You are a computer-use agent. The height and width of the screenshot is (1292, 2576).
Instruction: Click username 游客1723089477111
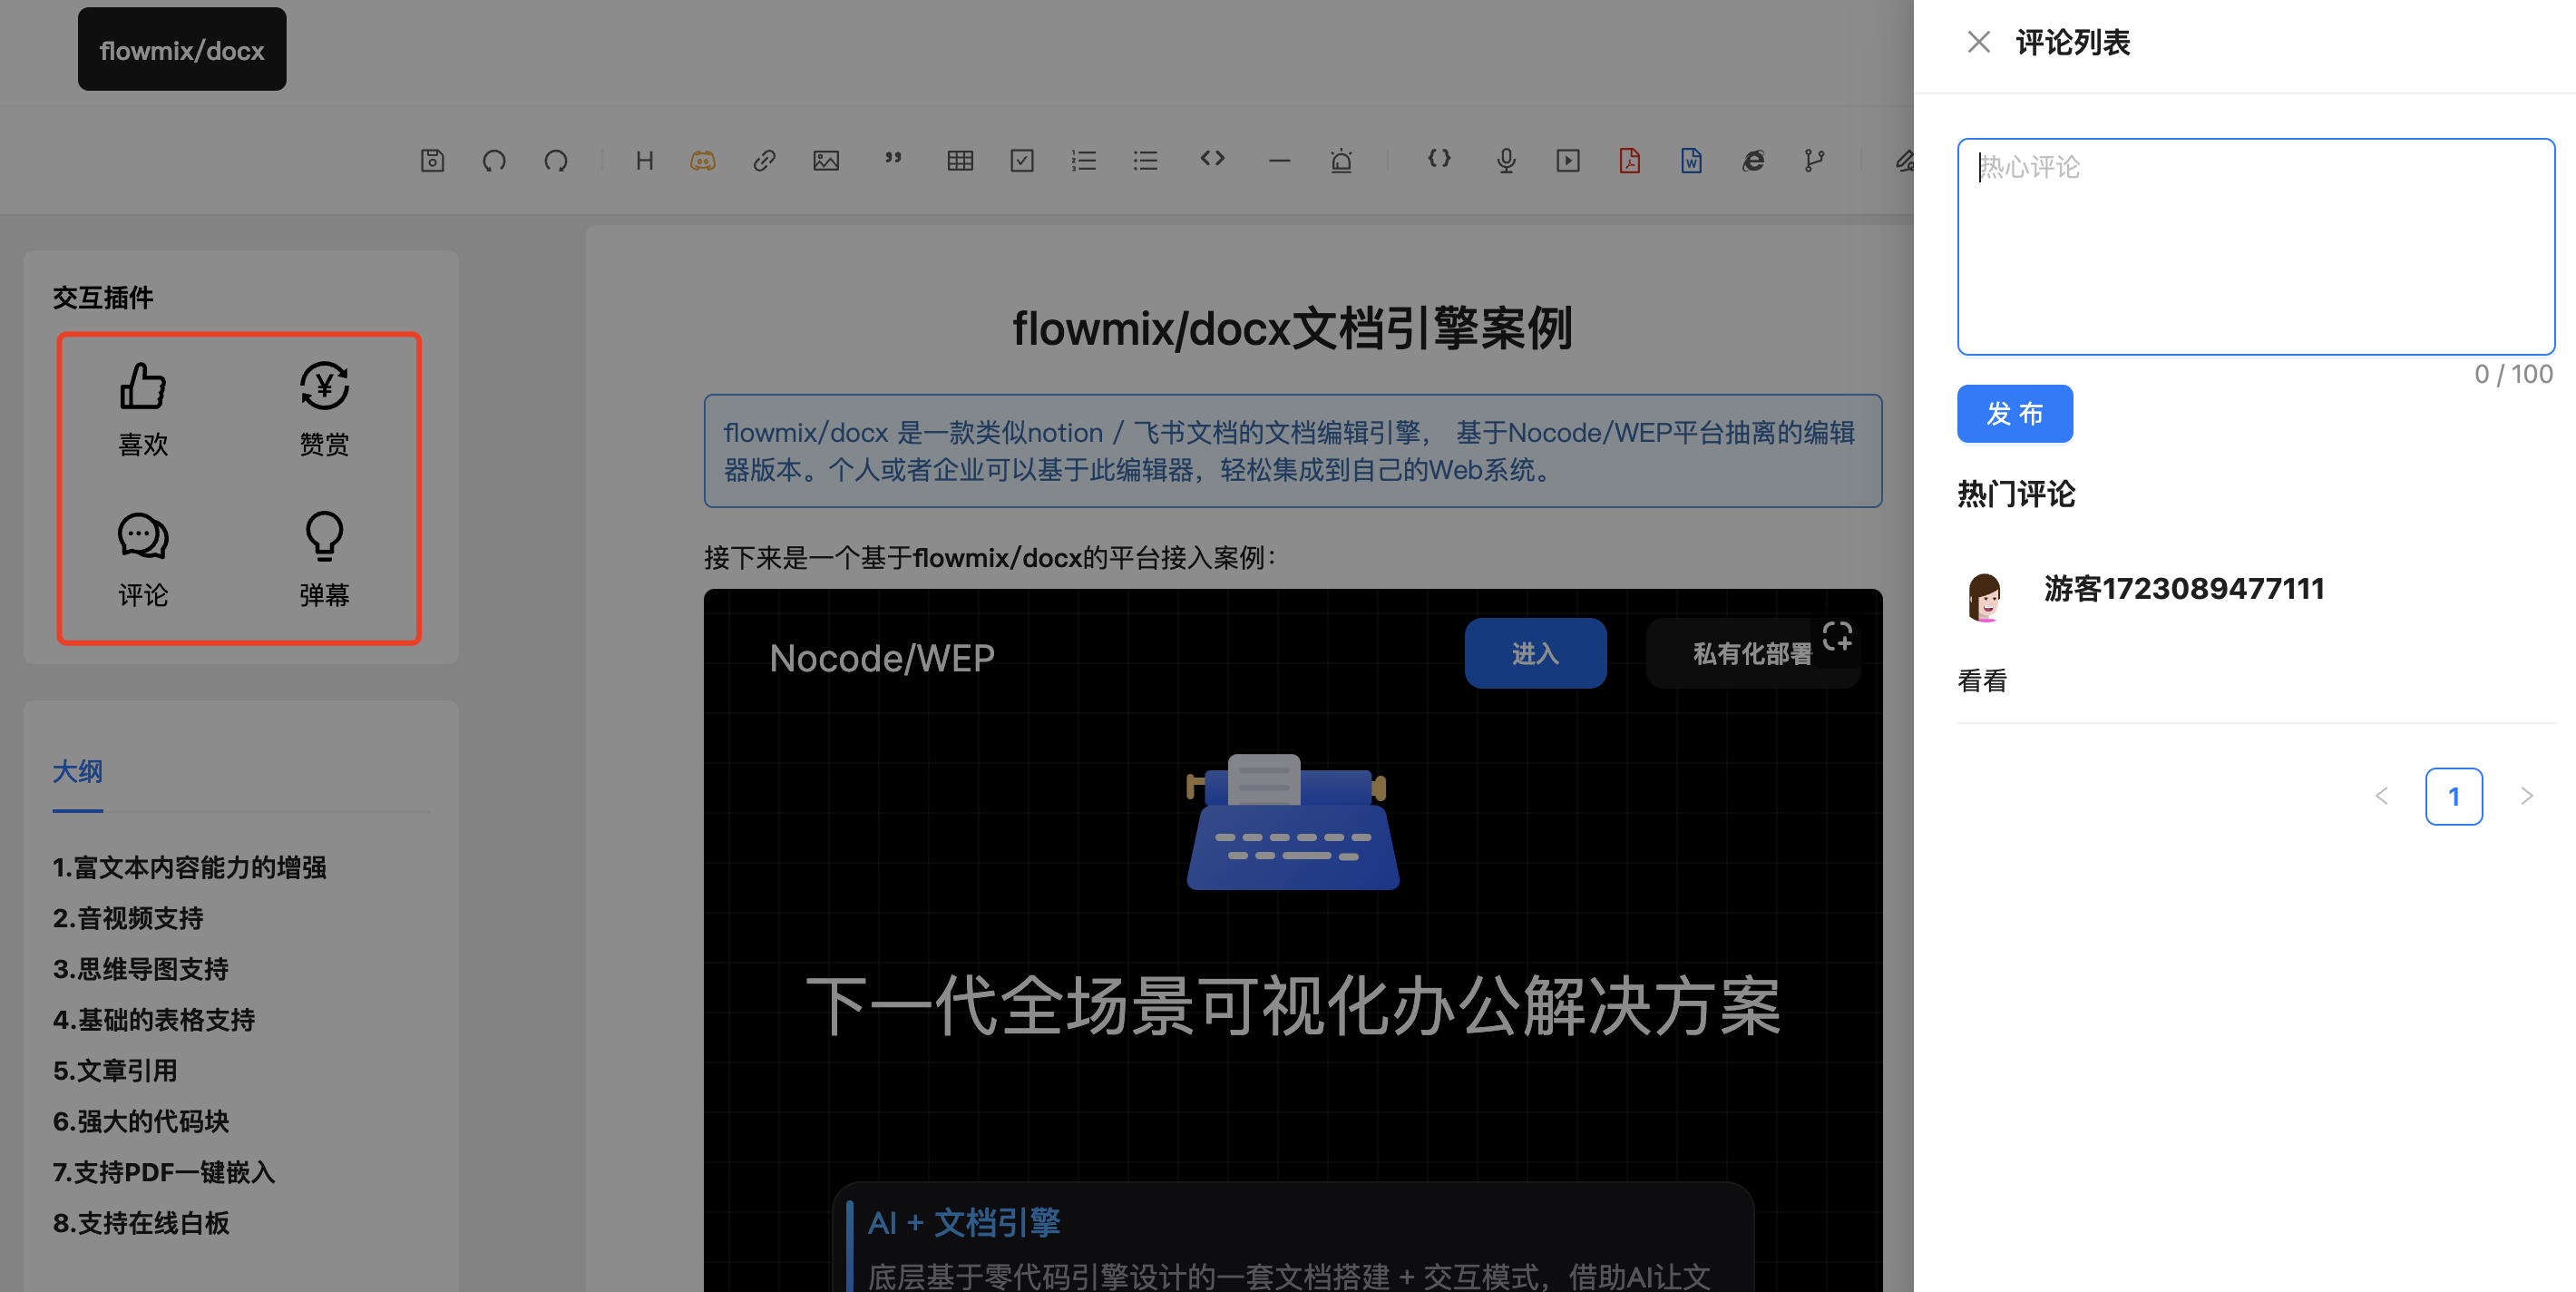[2184, 589]
